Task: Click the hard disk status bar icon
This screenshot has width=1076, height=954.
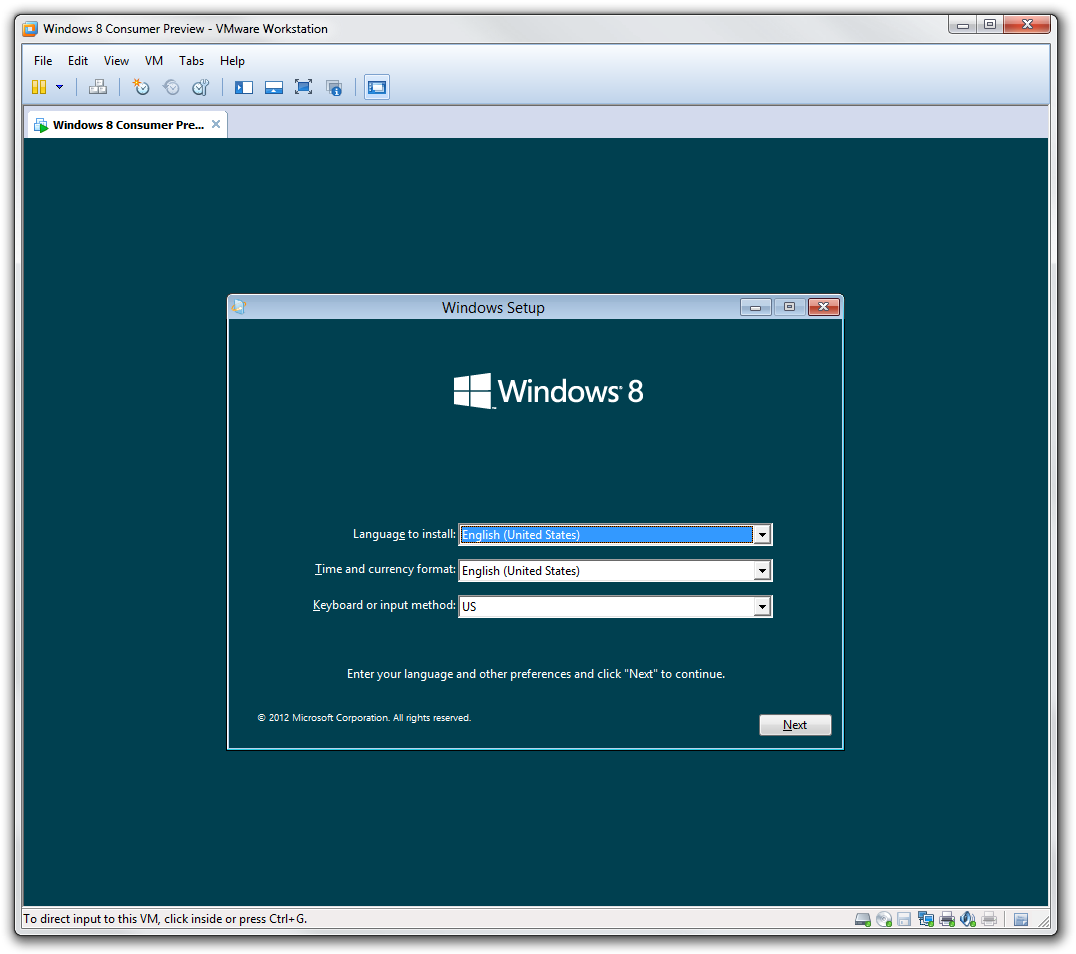Action: 863,919
